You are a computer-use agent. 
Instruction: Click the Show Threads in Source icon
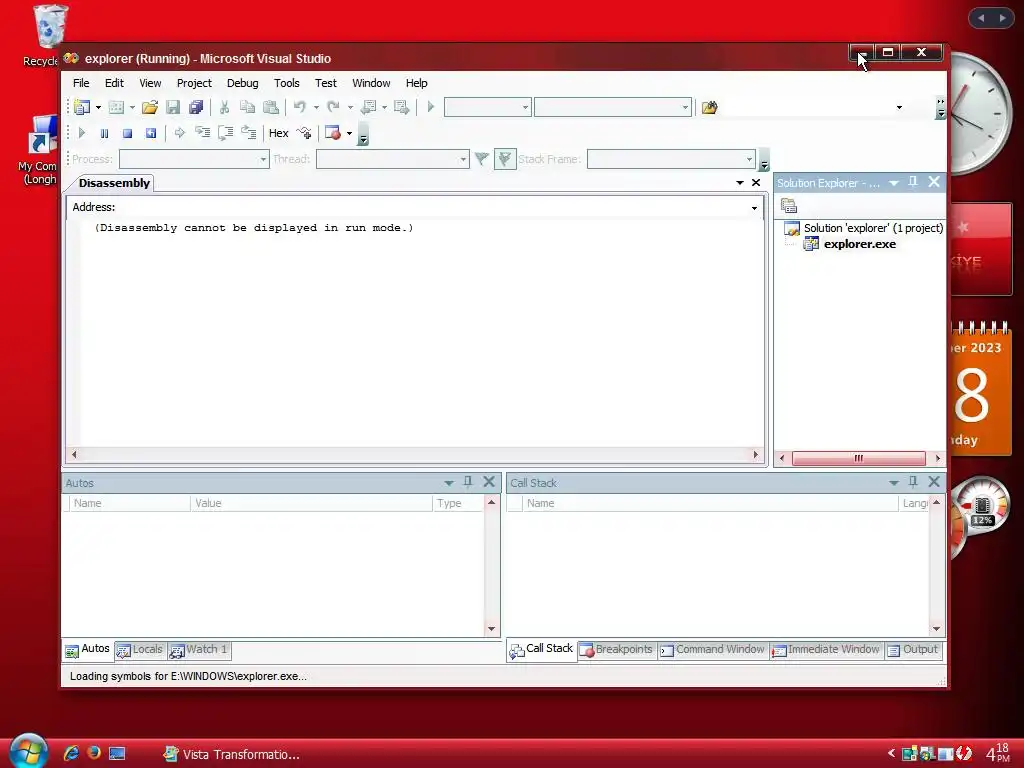(304, 133)
